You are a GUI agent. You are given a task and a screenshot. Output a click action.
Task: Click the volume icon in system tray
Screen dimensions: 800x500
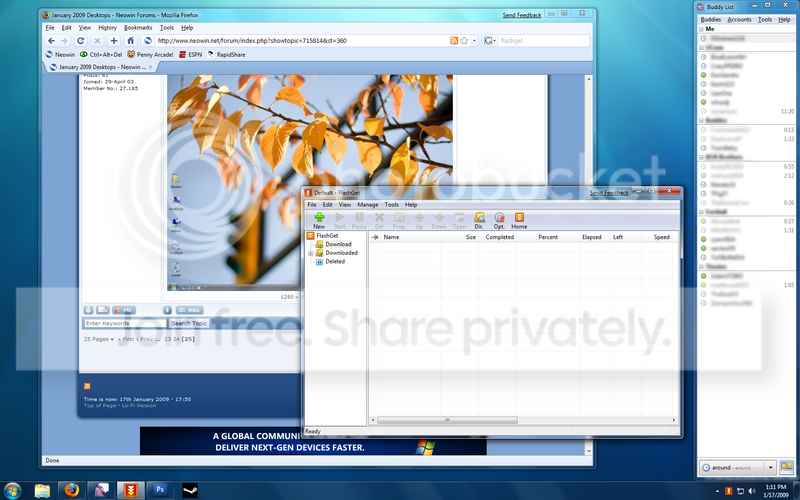coord(752,491)
